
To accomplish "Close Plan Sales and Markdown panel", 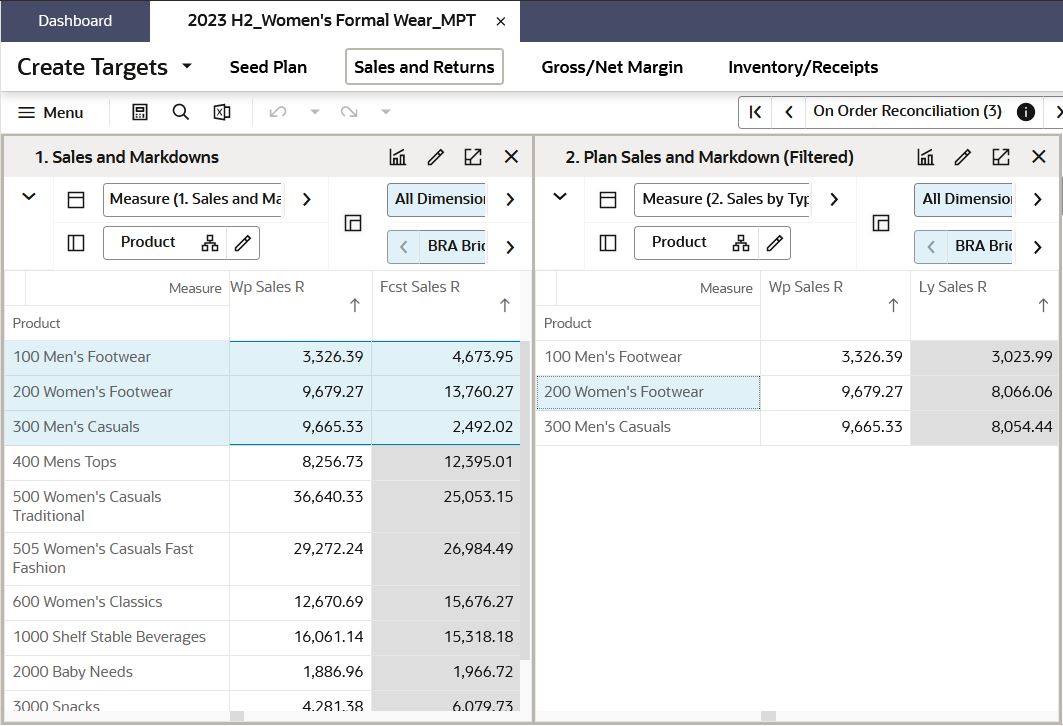I will point(1039,157).
